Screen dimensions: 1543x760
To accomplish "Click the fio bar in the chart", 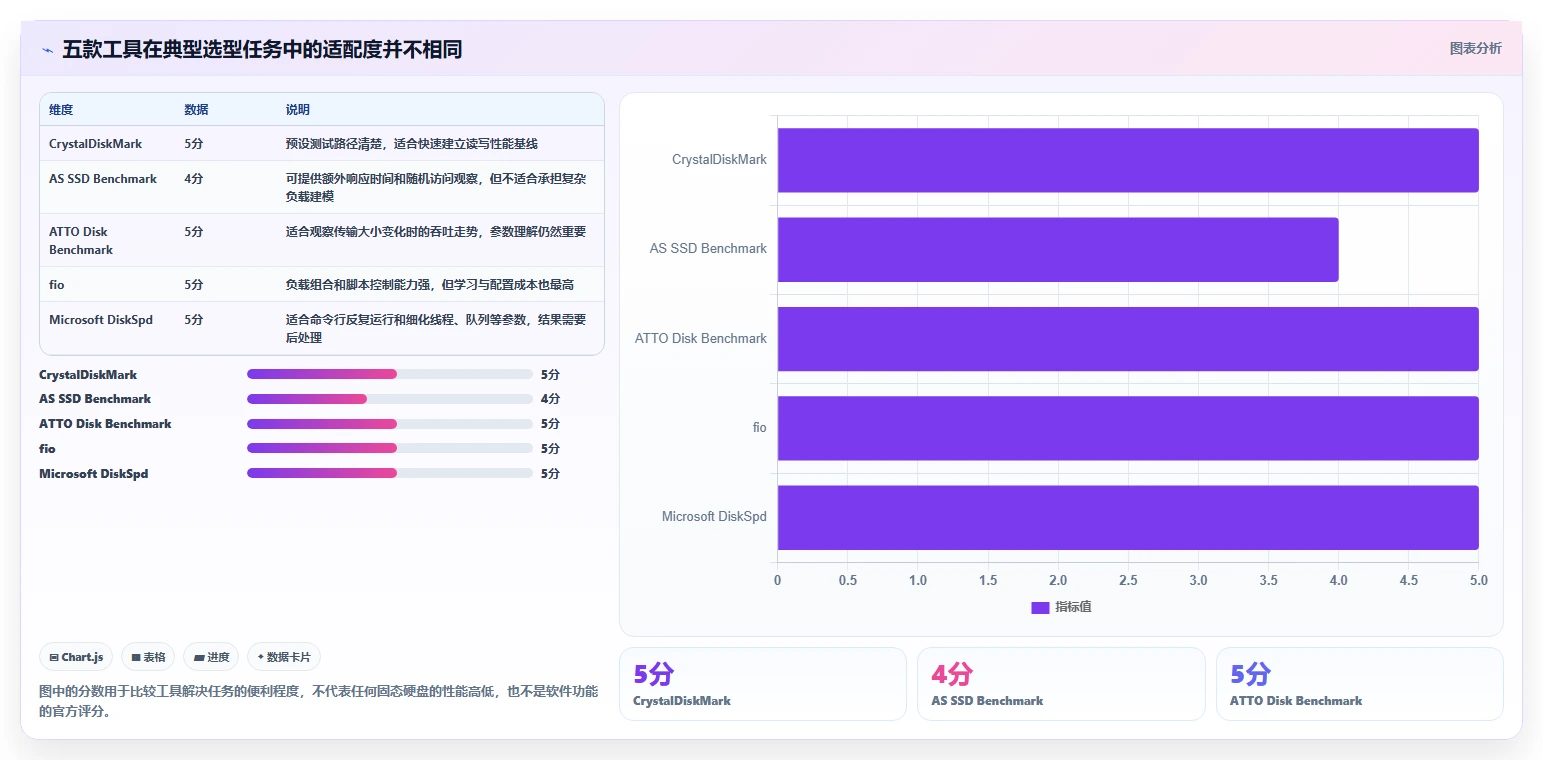I will [1128, 428].
